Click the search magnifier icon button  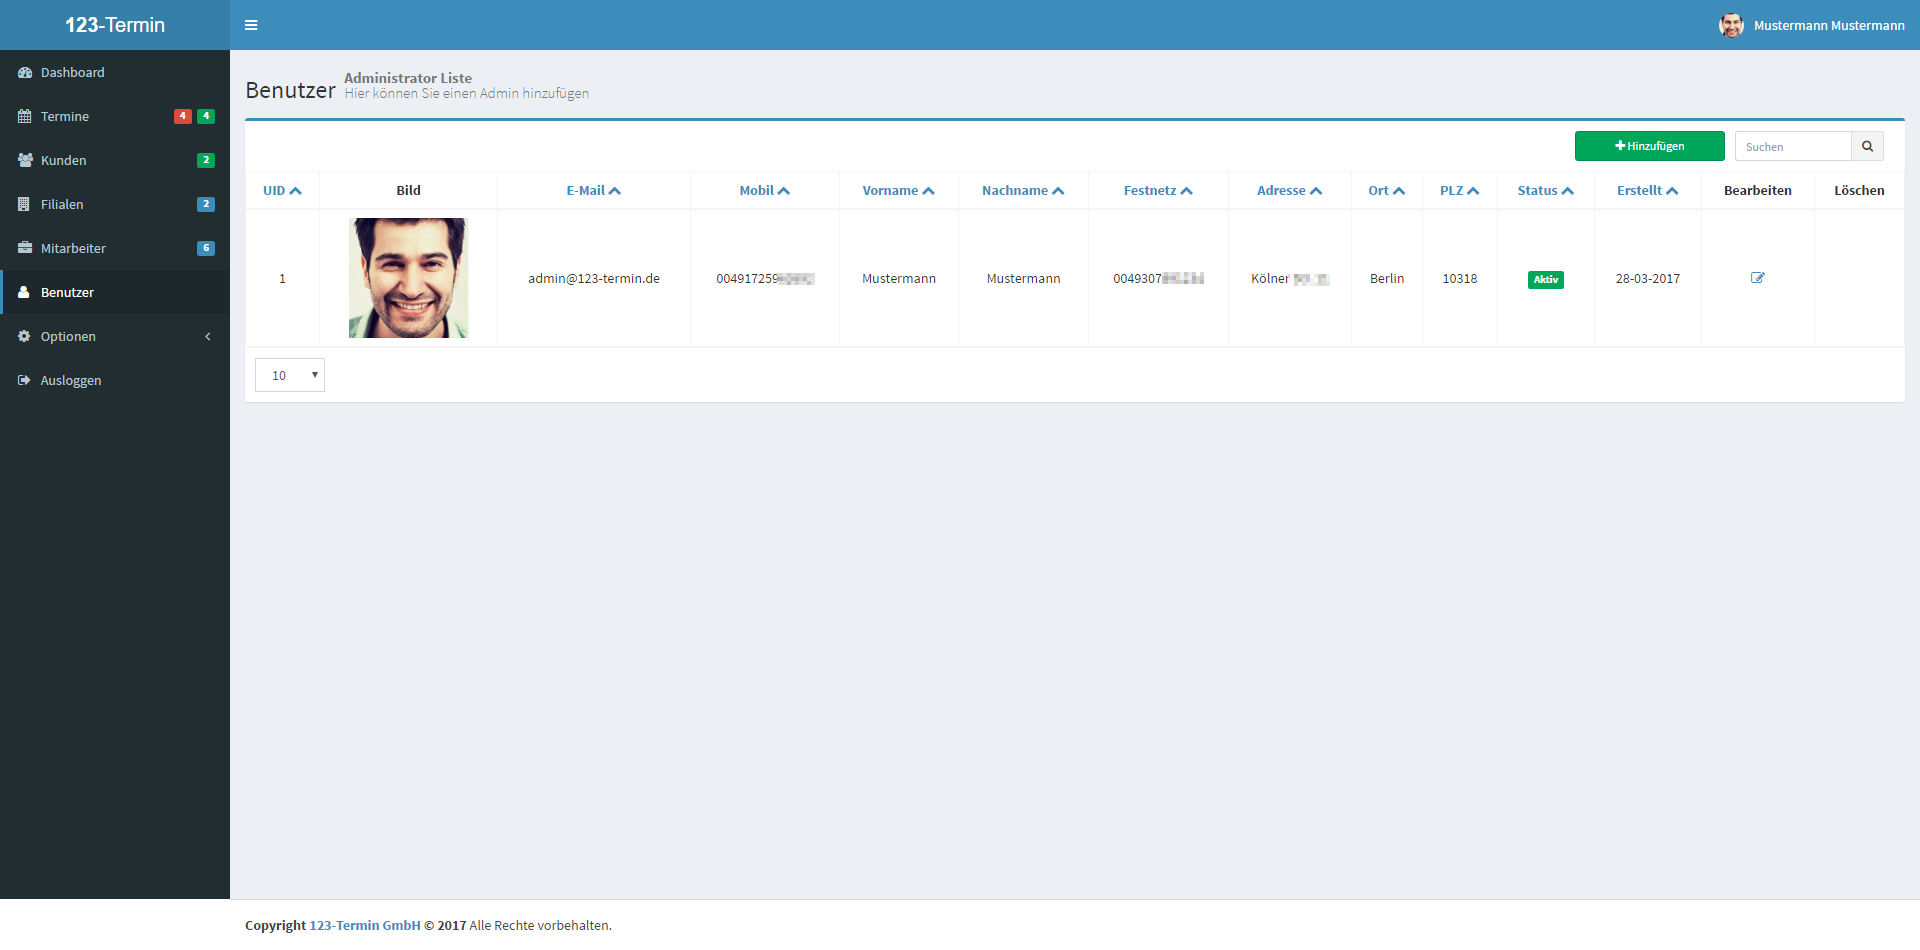coord(1867,147)
